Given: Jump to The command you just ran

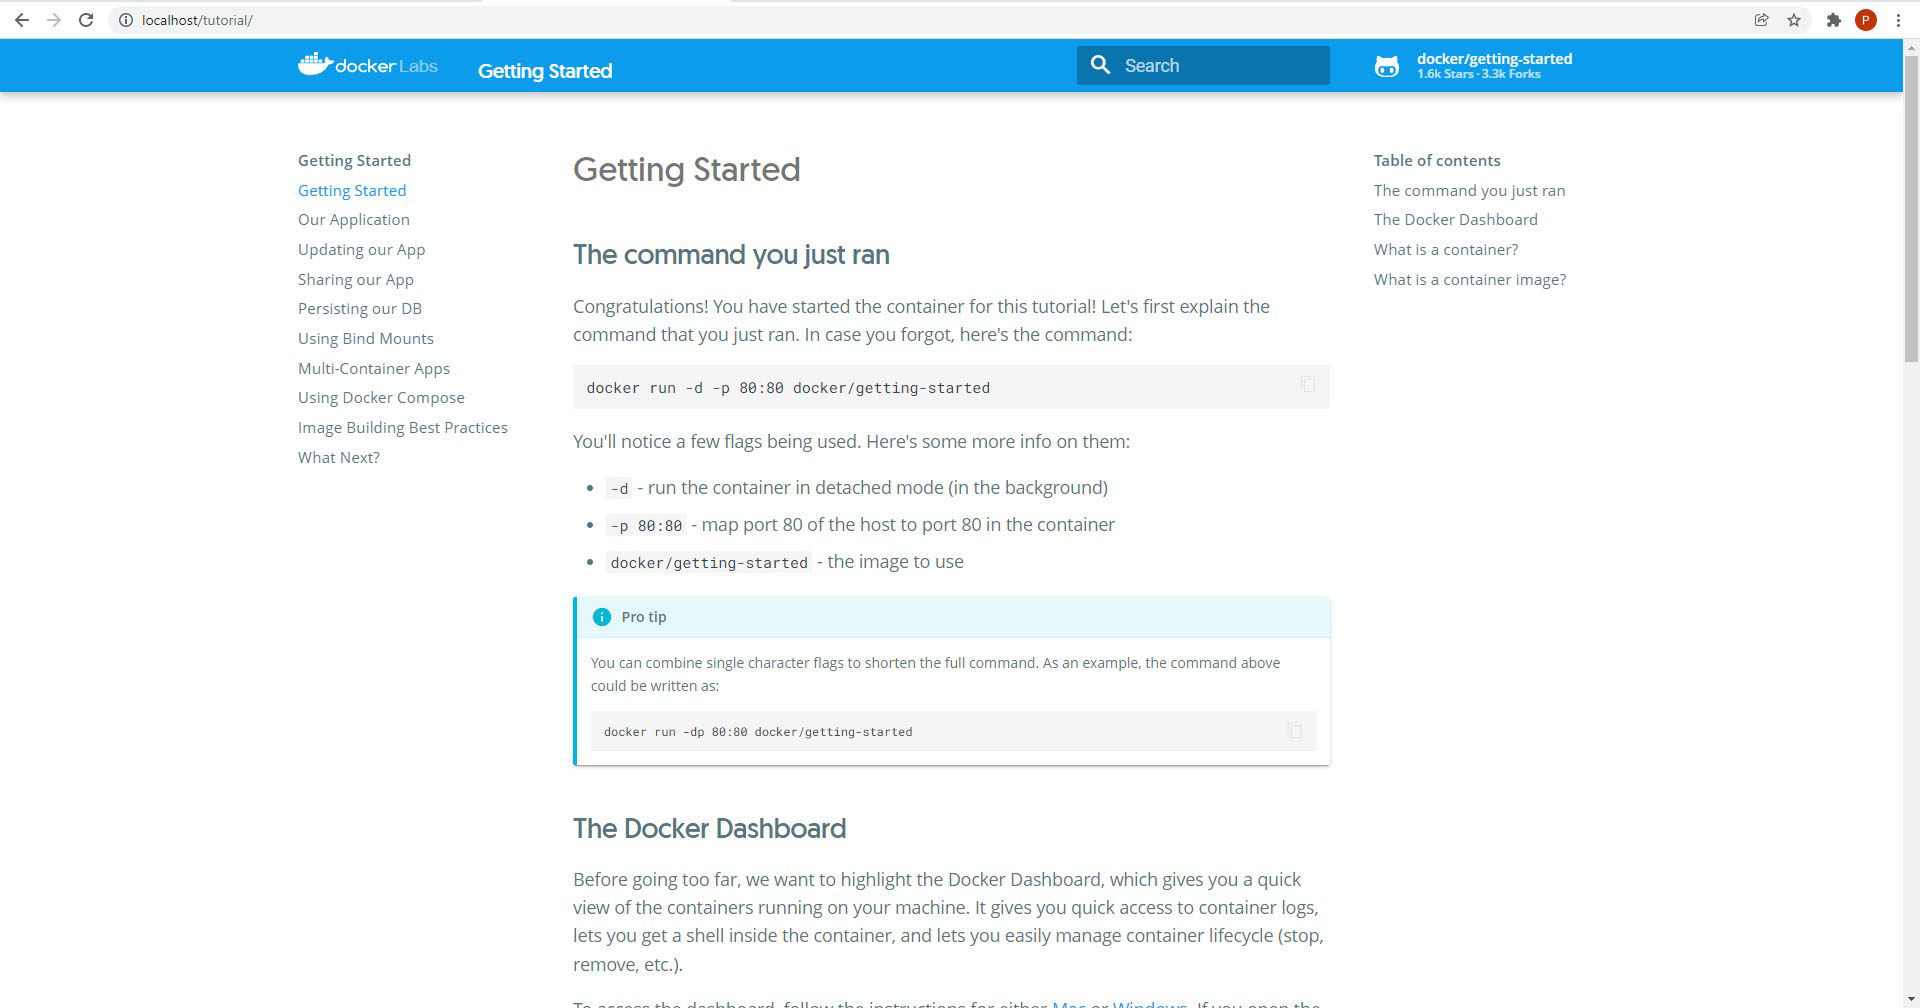Looking at the screenshot, I should click(x=1469, y=190).
